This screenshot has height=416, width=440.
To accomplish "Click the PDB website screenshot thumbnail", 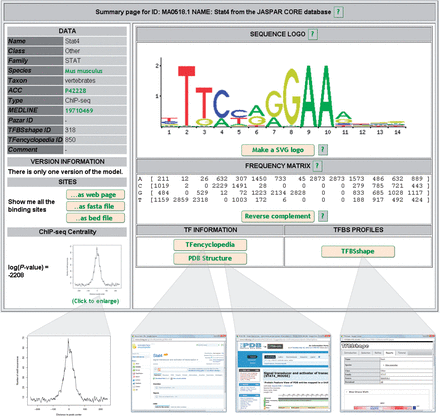I will click(283, 373).
